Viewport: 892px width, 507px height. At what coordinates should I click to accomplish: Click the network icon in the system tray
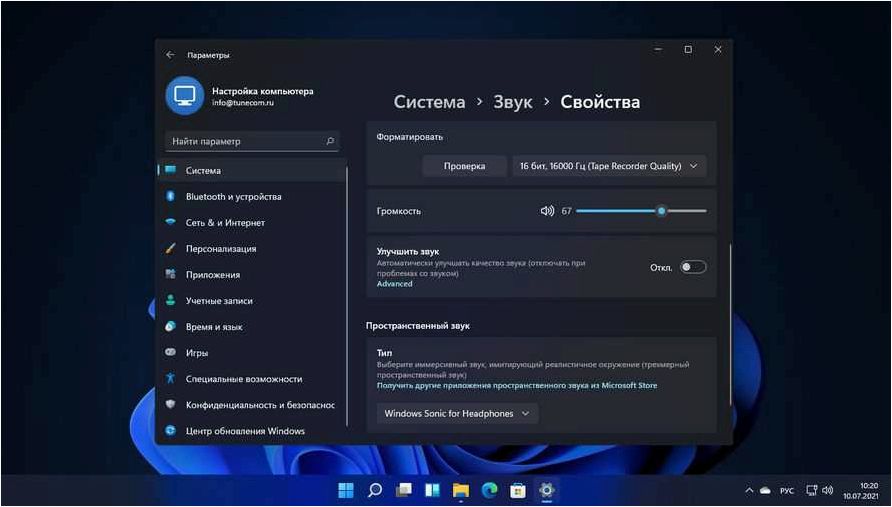click(812, 490)
